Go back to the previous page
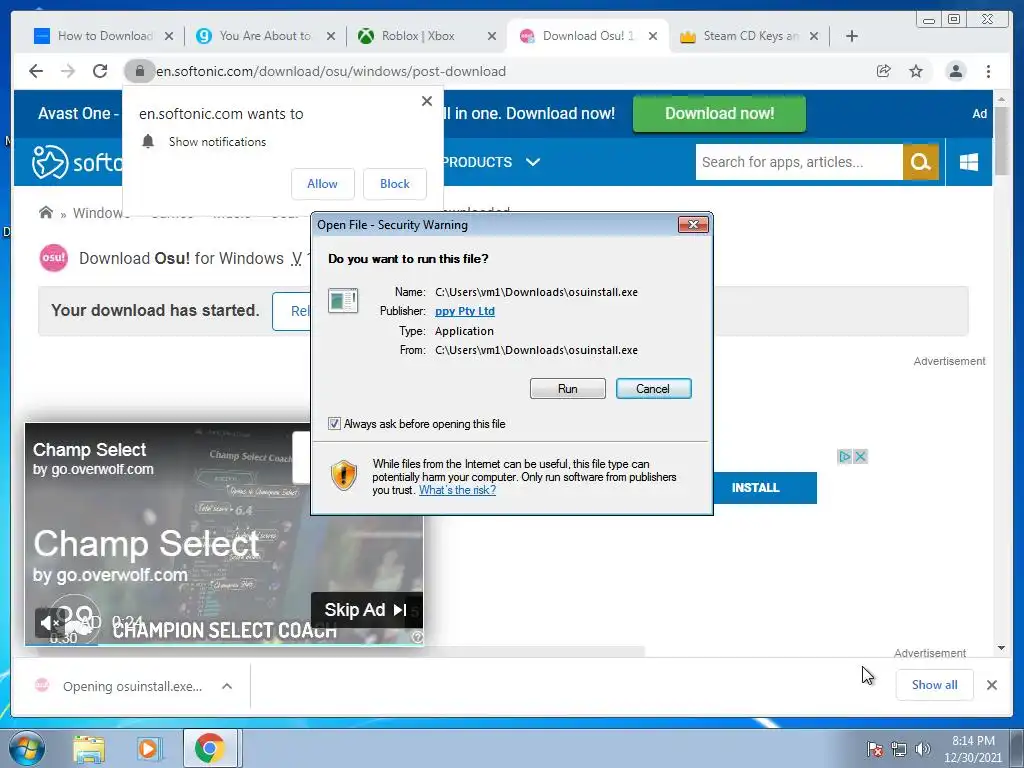The image size is (1024, 768). (x=36, y=71)
